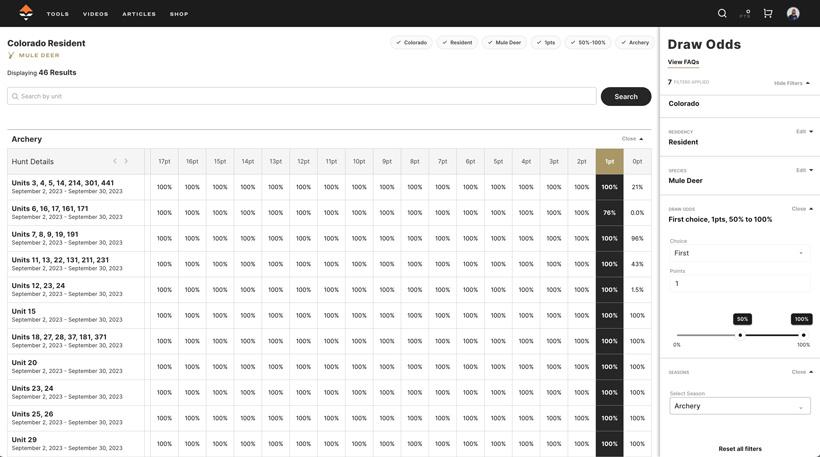Screen dimensions: 820x457
Task: Open the site search magnifier icon
Action: [x=722, y=13]
